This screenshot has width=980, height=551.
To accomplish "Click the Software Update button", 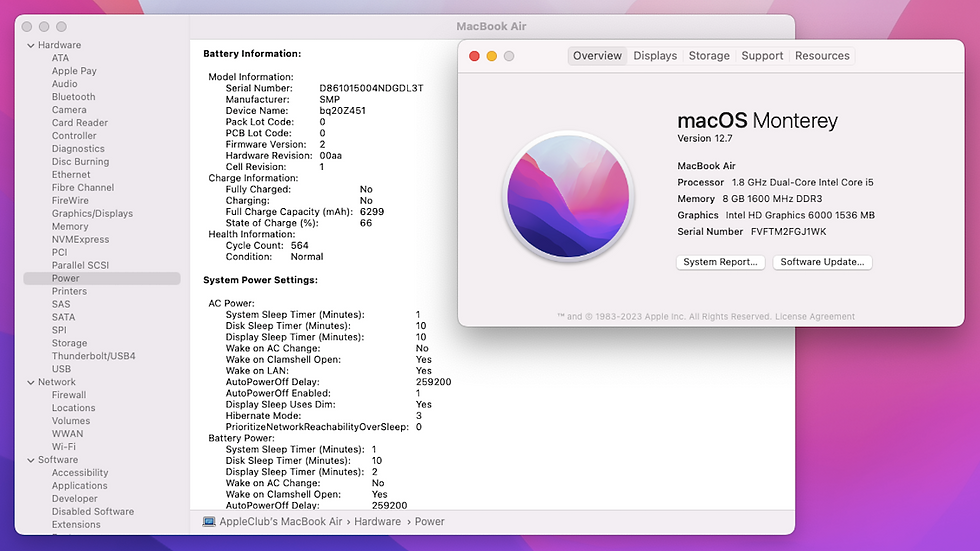I will (822, 262).
